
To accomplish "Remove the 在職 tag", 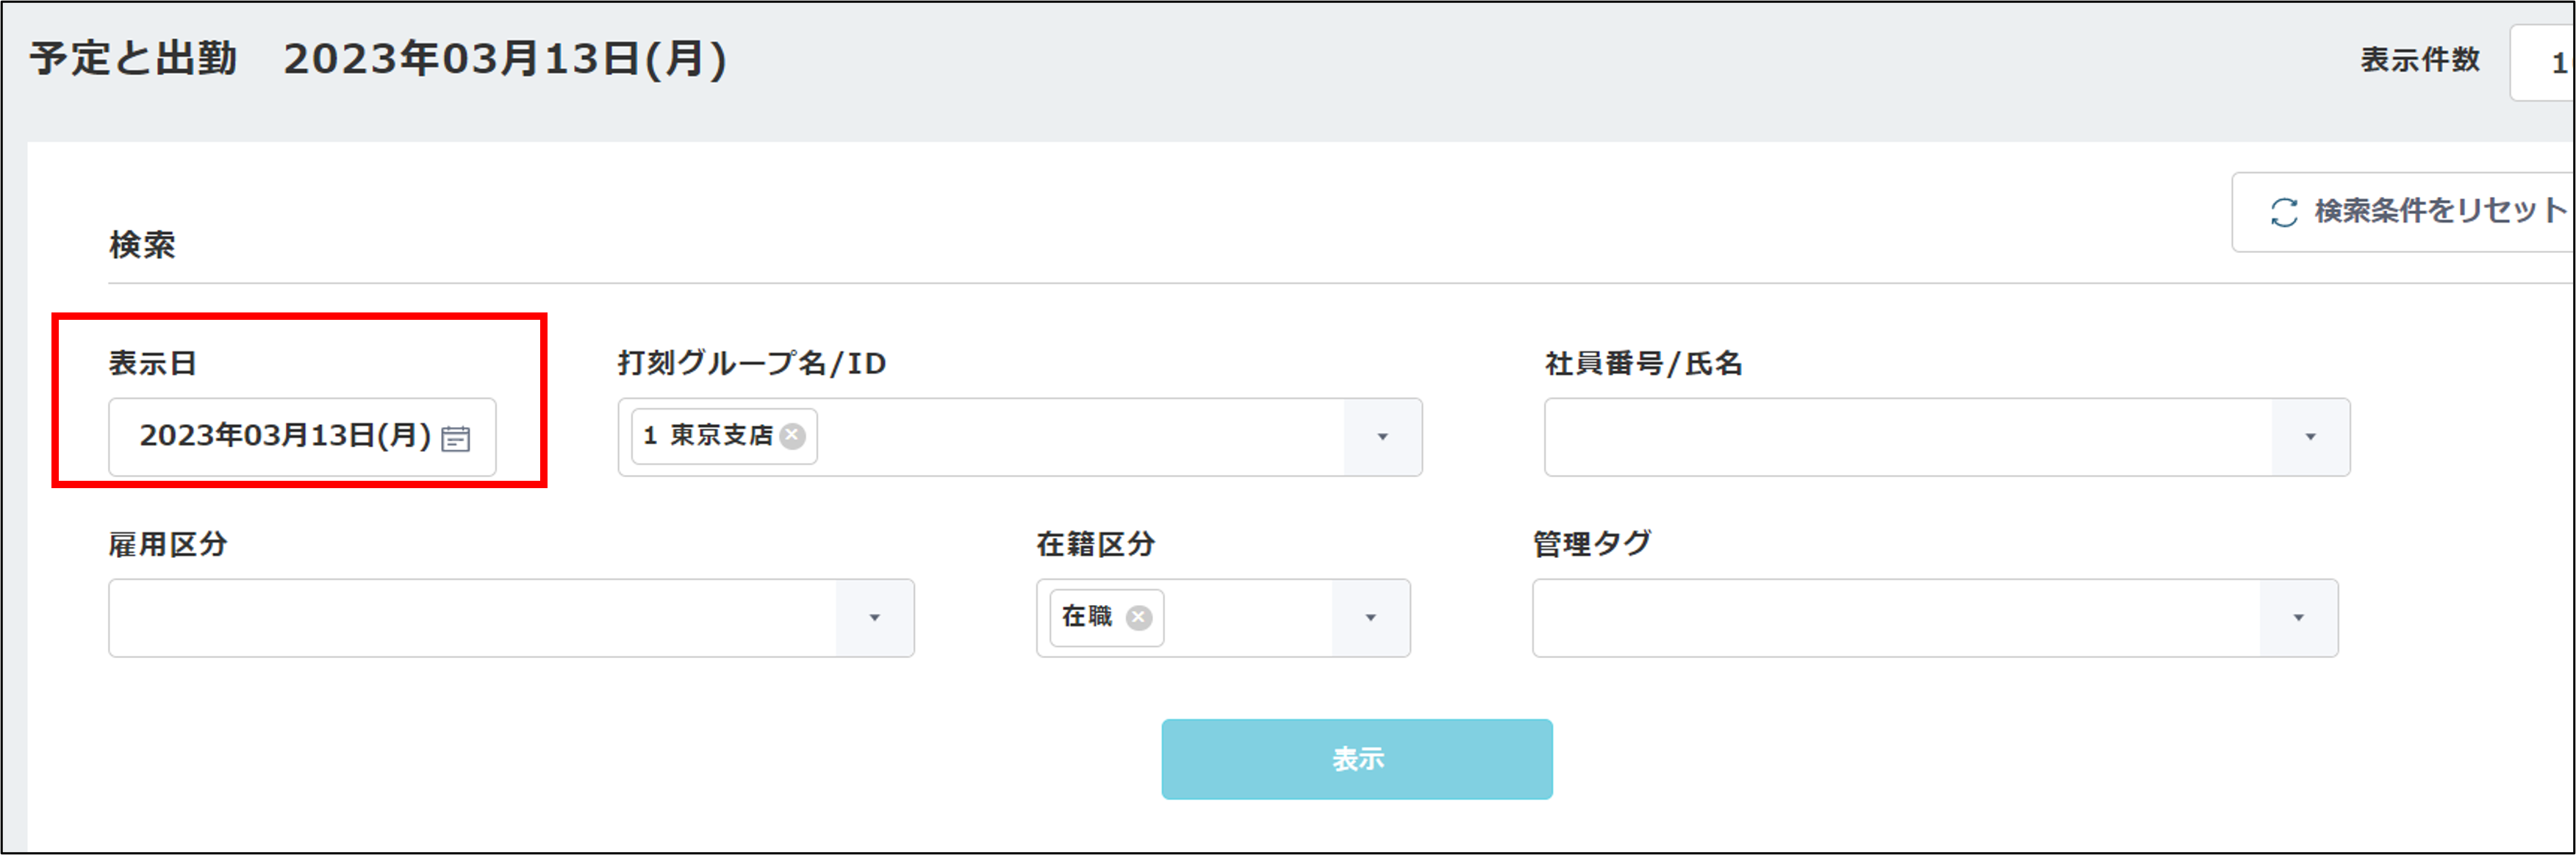I will pos(1138,617).
